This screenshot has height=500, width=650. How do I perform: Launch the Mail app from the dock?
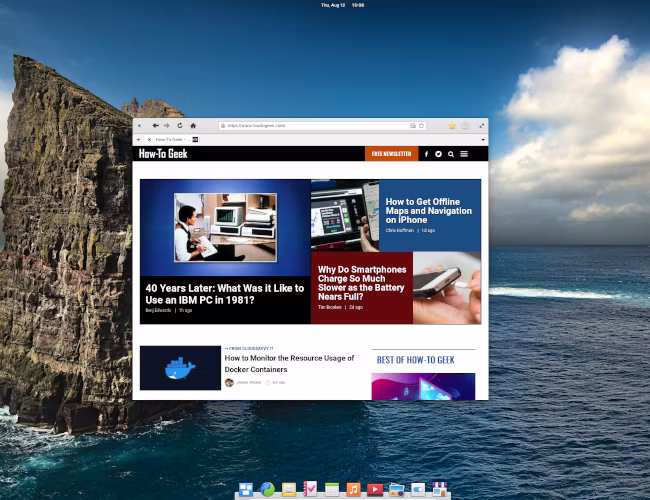coord(289,490)
